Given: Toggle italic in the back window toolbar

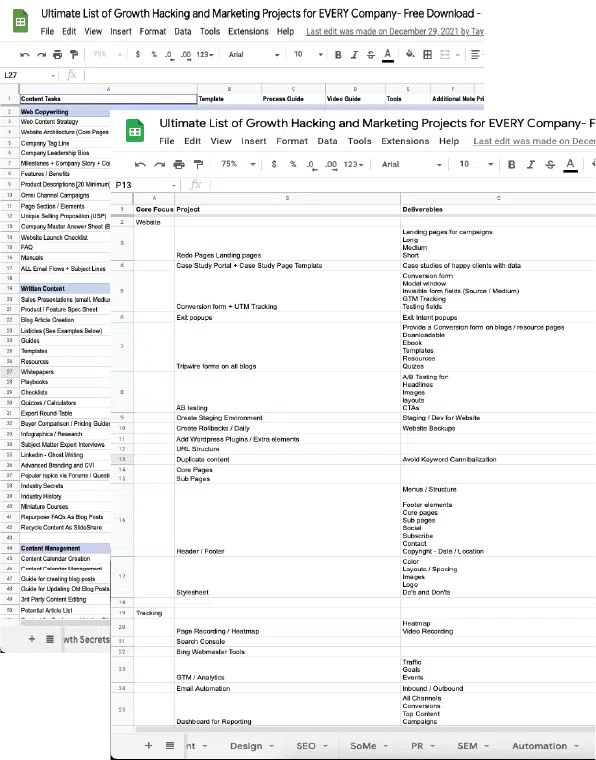Looking at the screenshot, I should point(354,55).
